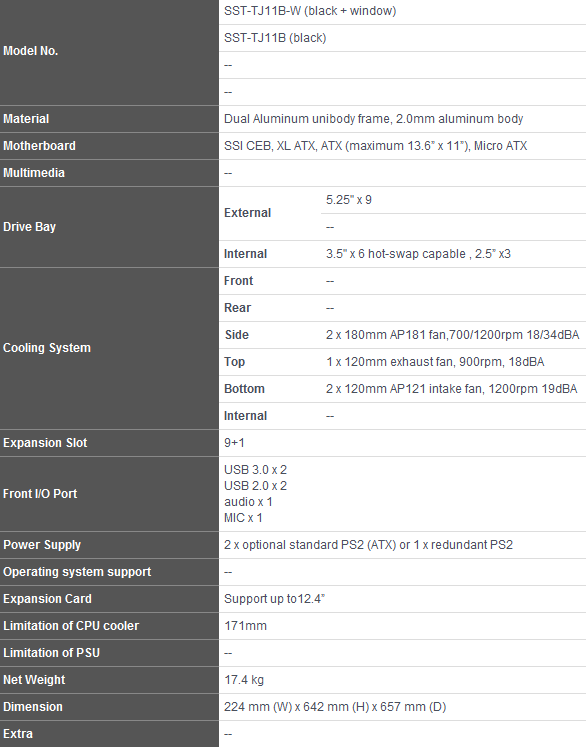The image size is (587, 747).
Task: Click the Motherboard row header
Action: (x=109, y=146)
